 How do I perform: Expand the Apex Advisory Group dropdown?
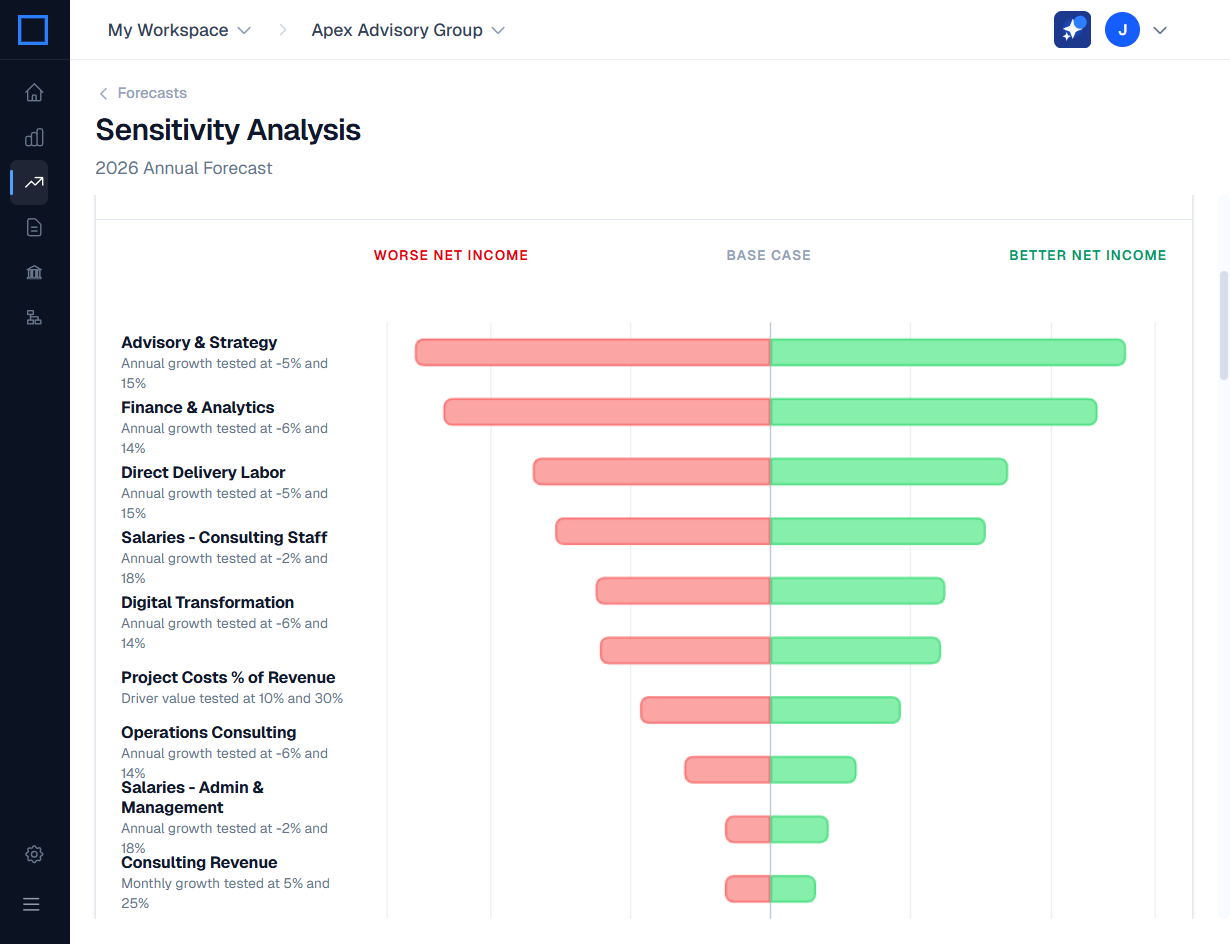click(x=408, y=30)
